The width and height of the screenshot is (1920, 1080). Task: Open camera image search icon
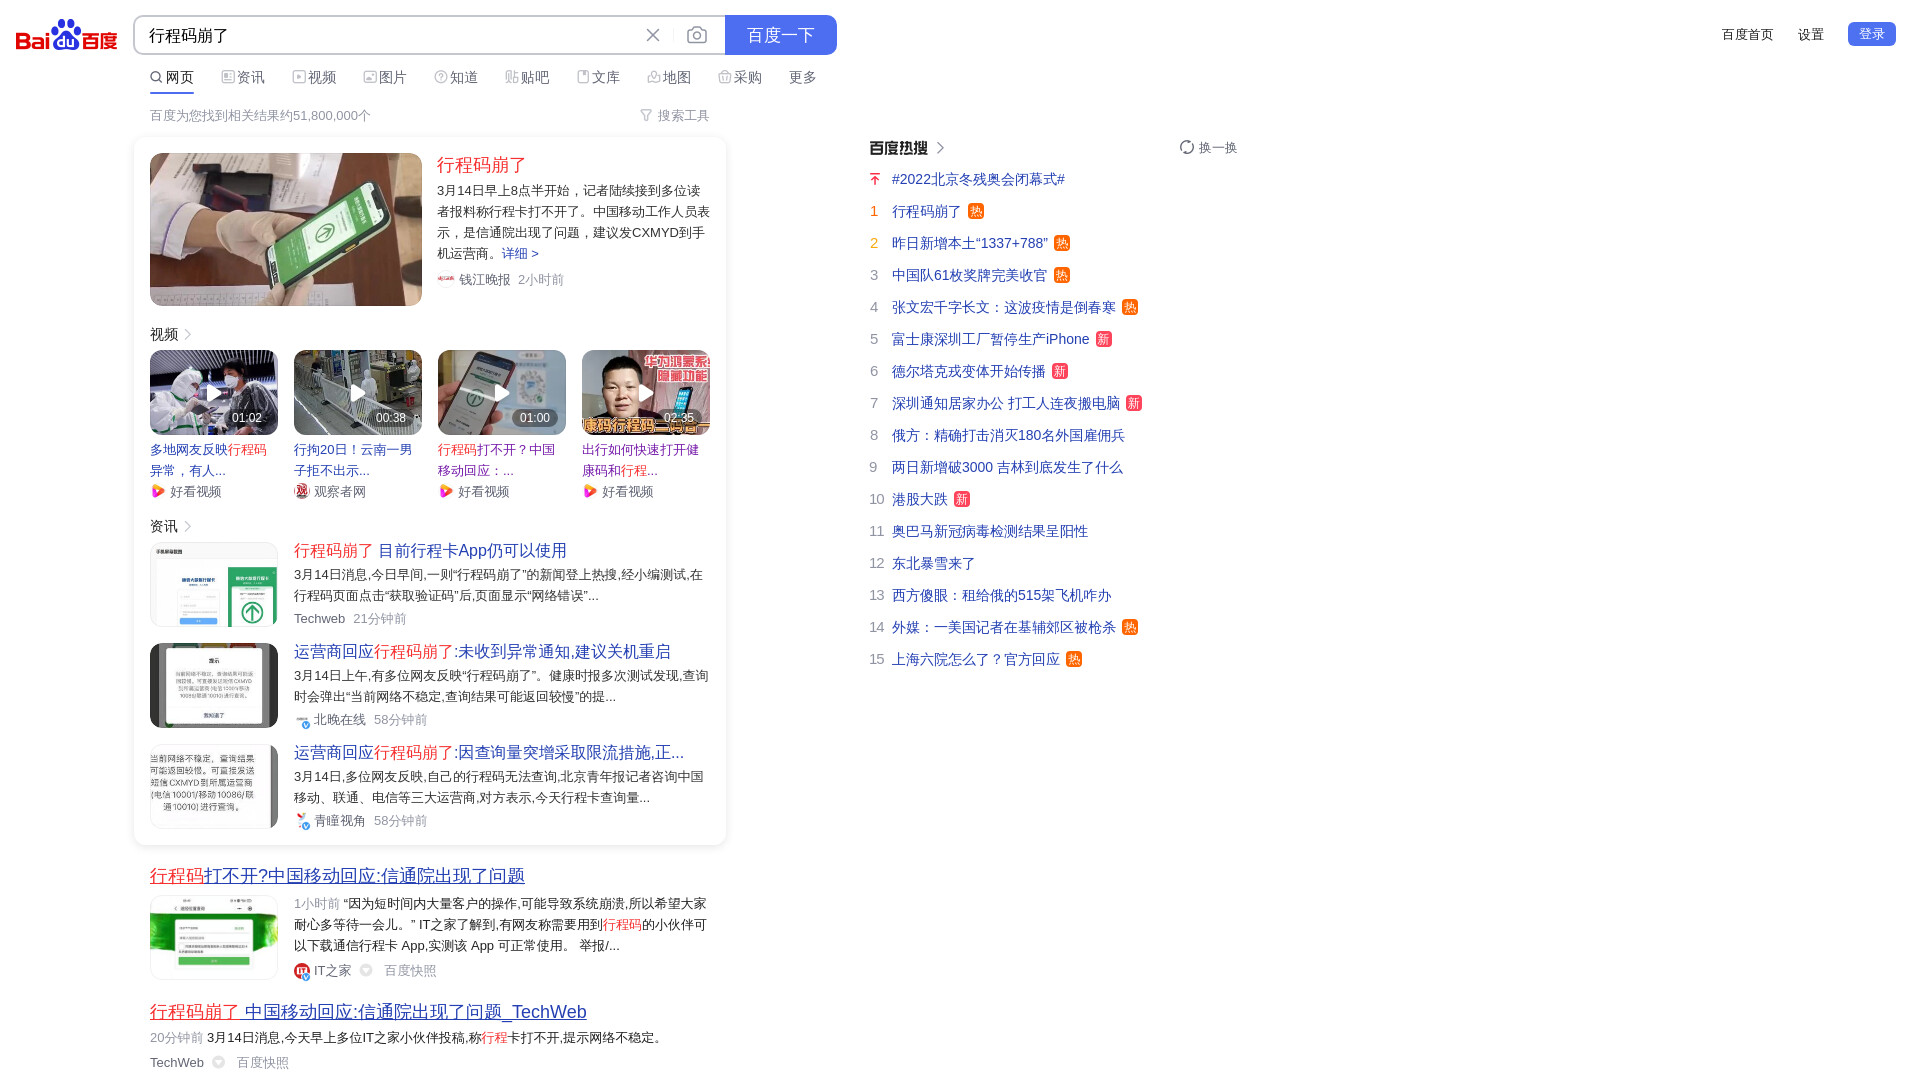(x=697, y=35)
